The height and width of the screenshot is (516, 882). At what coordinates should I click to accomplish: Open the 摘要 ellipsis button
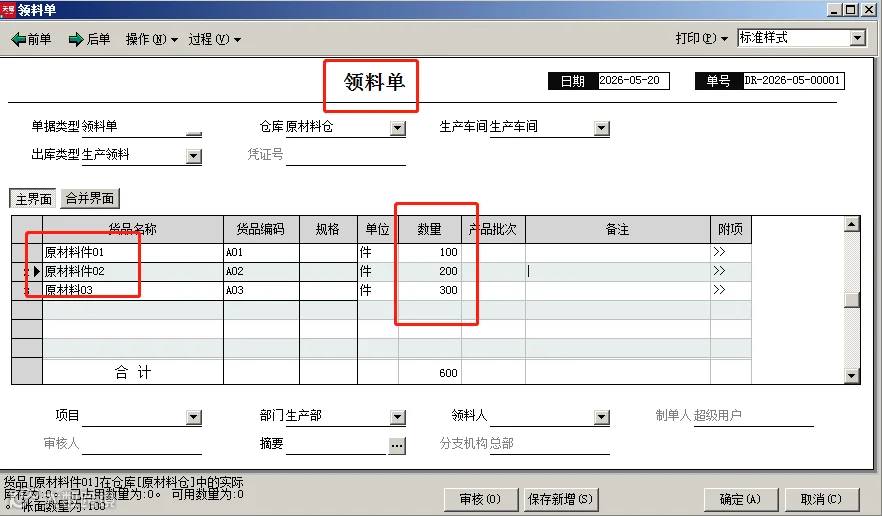(x=397, y=446)
